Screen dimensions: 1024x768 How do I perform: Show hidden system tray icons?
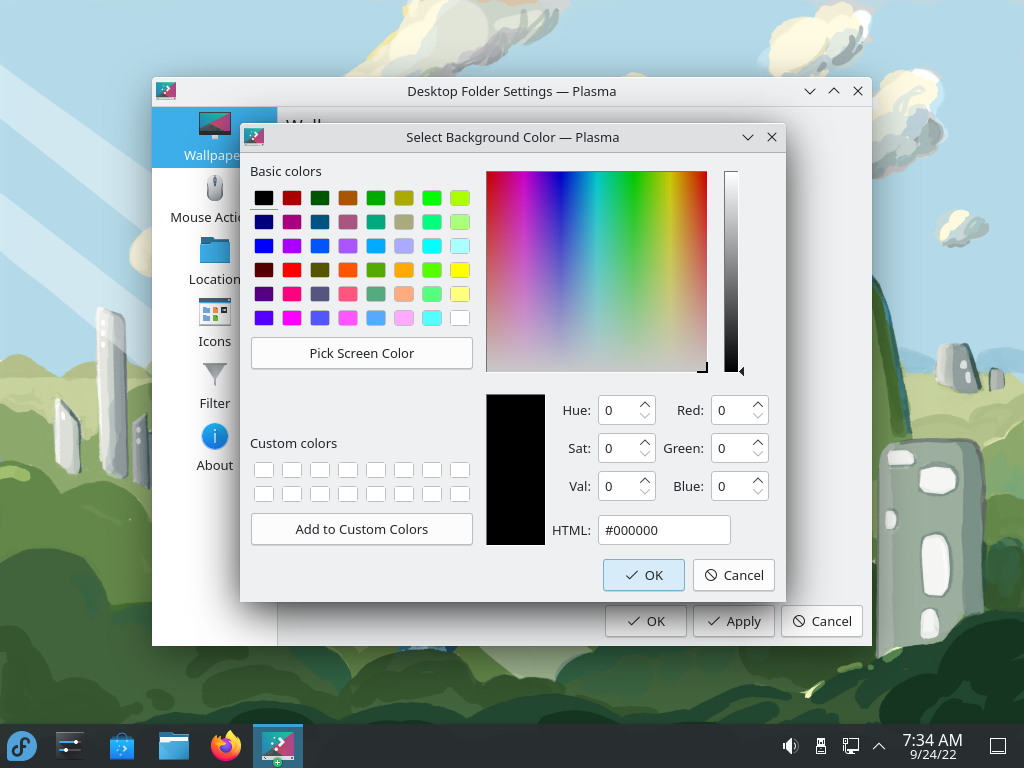click(879, 746)
